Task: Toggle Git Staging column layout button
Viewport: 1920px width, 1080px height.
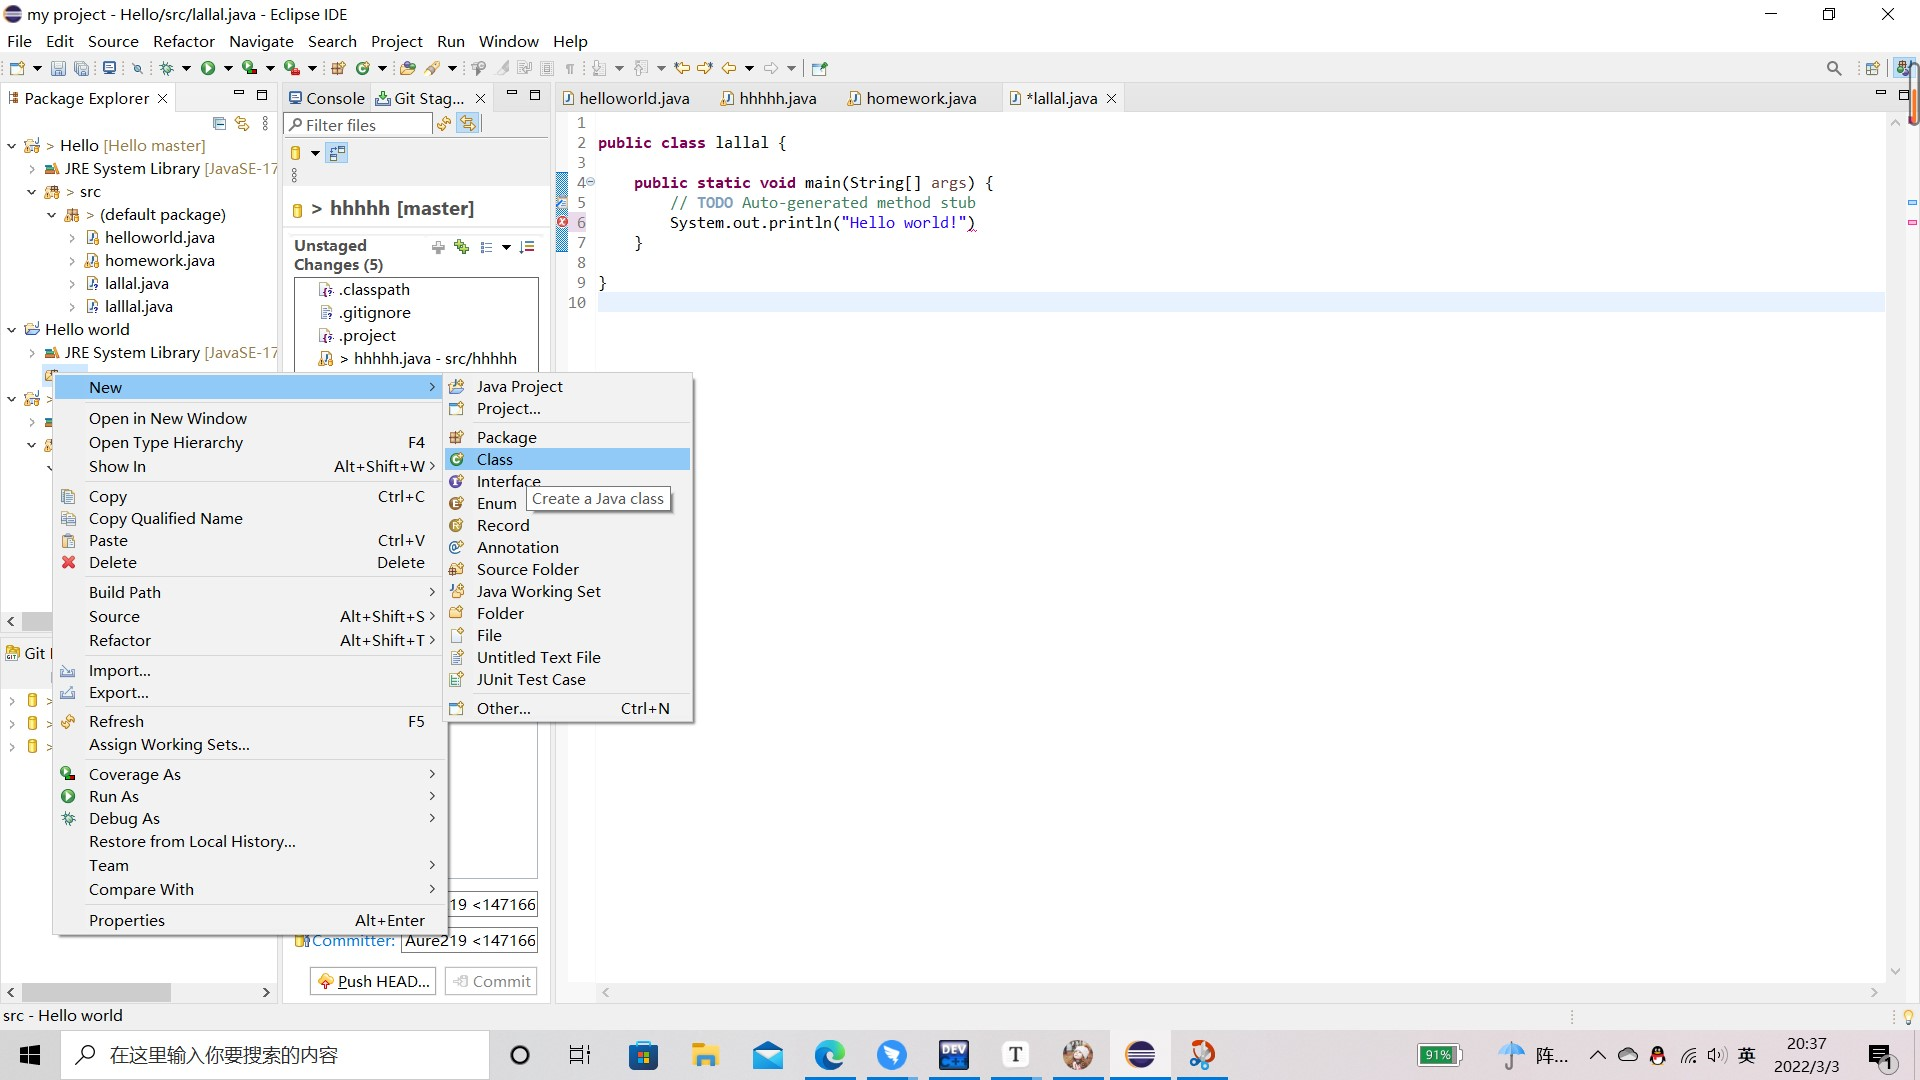Action: point(337,153)
